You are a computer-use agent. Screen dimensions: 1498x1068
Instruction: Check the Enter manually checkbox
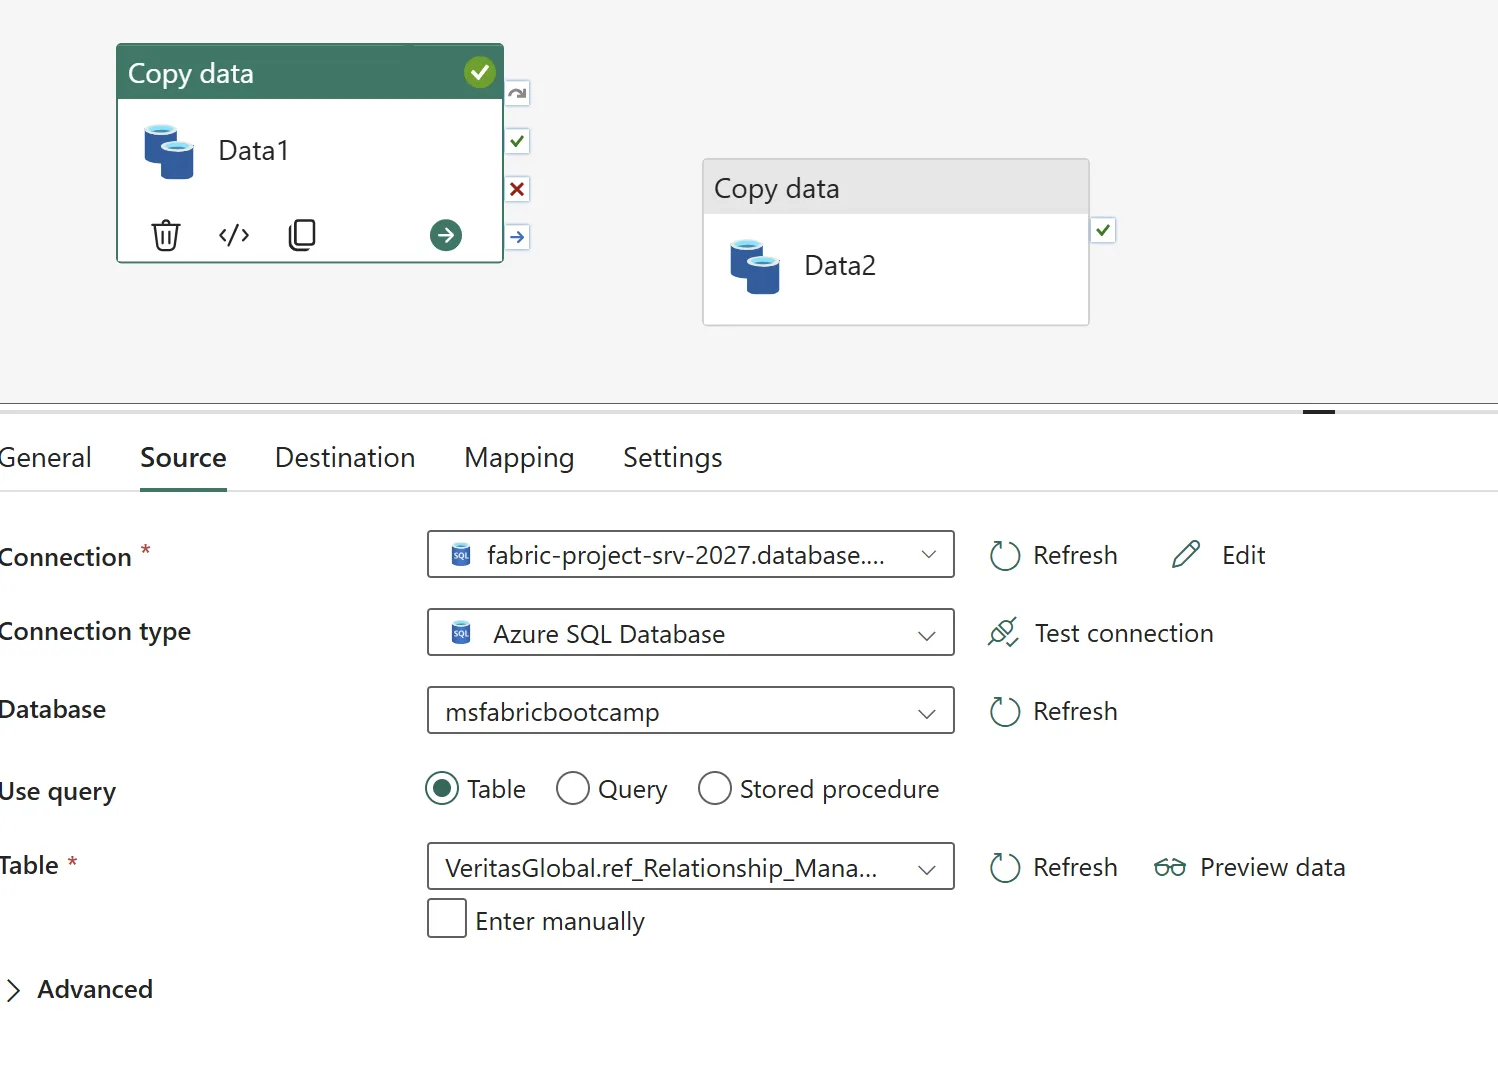(447, 918)
